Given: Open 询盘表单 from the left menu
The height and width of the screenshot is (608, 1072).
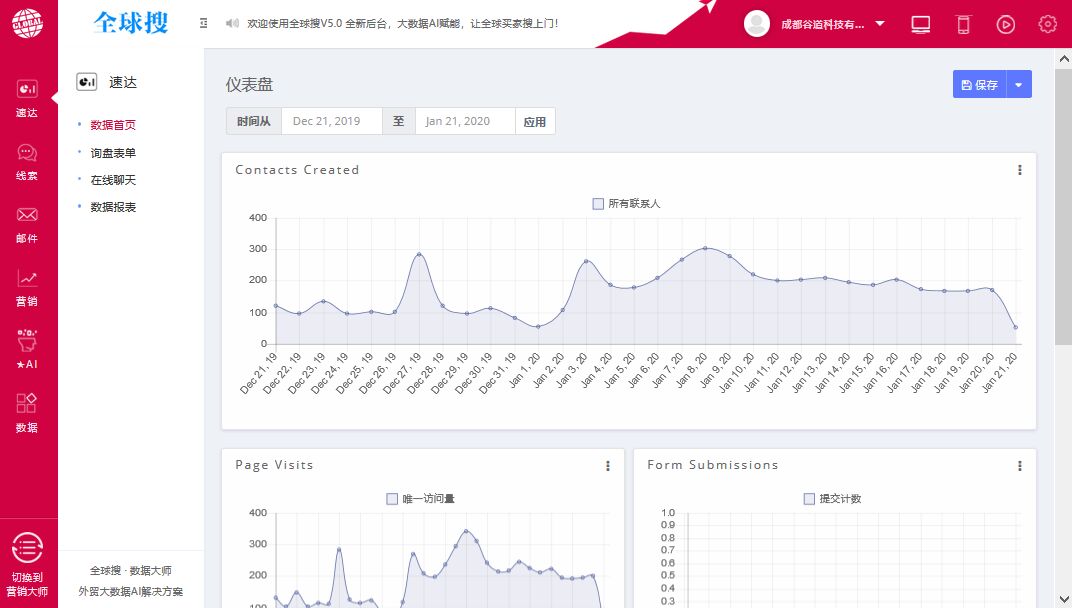Looking at the screenshot, I should point(112,152).
